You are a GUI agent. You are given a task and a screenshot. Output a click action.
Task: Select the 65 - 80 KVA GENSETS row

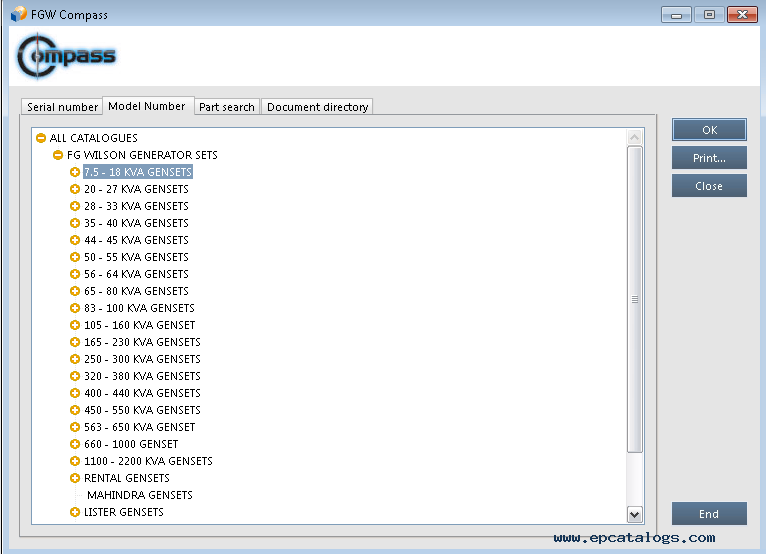click(136, 291)
